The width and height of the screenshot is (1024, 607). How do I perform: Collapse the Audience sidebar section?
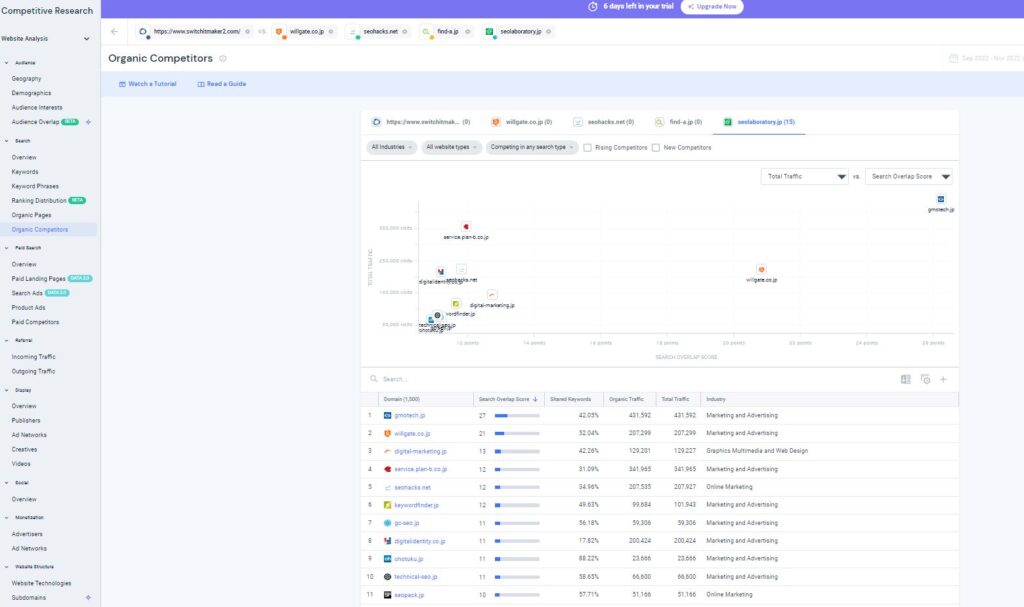click(7, 63)
